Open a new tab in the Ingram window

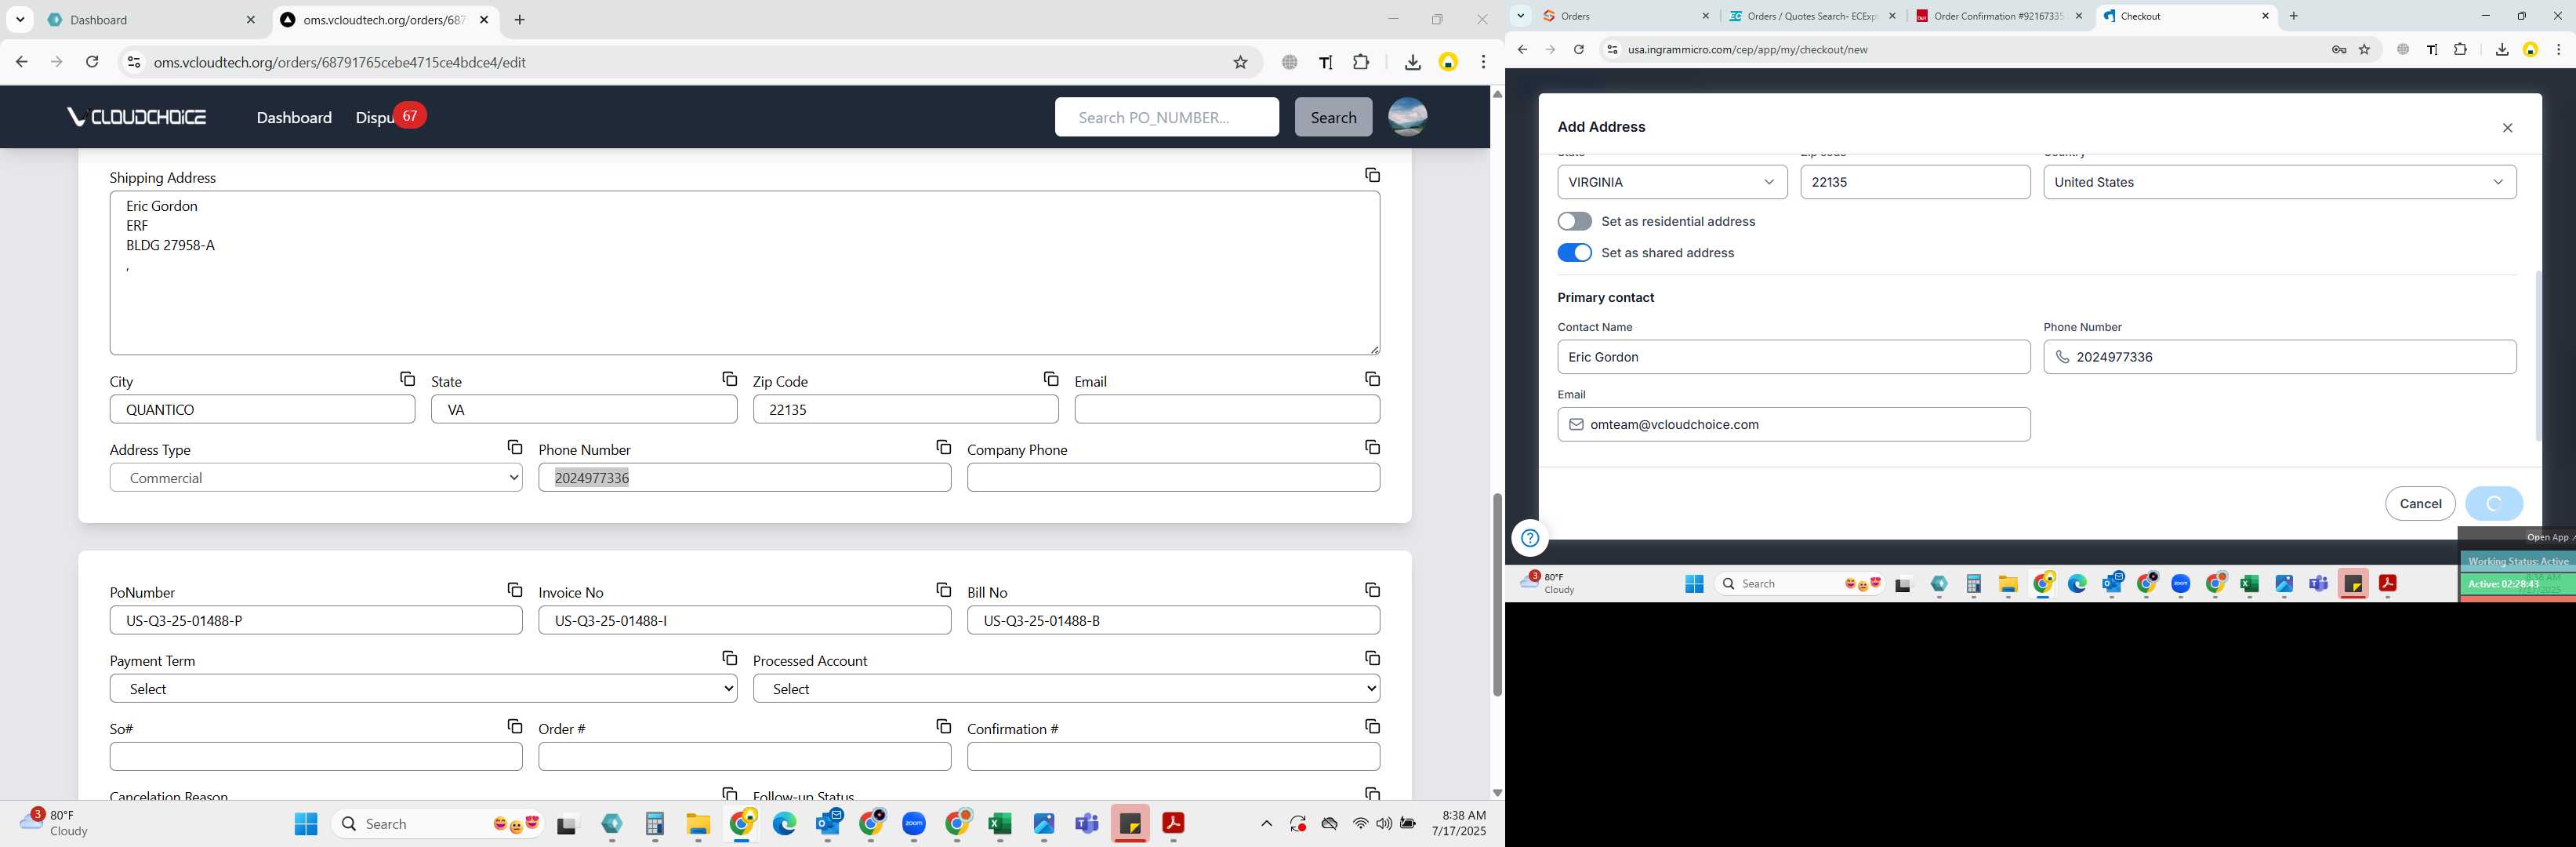(x=2294, y=16)
